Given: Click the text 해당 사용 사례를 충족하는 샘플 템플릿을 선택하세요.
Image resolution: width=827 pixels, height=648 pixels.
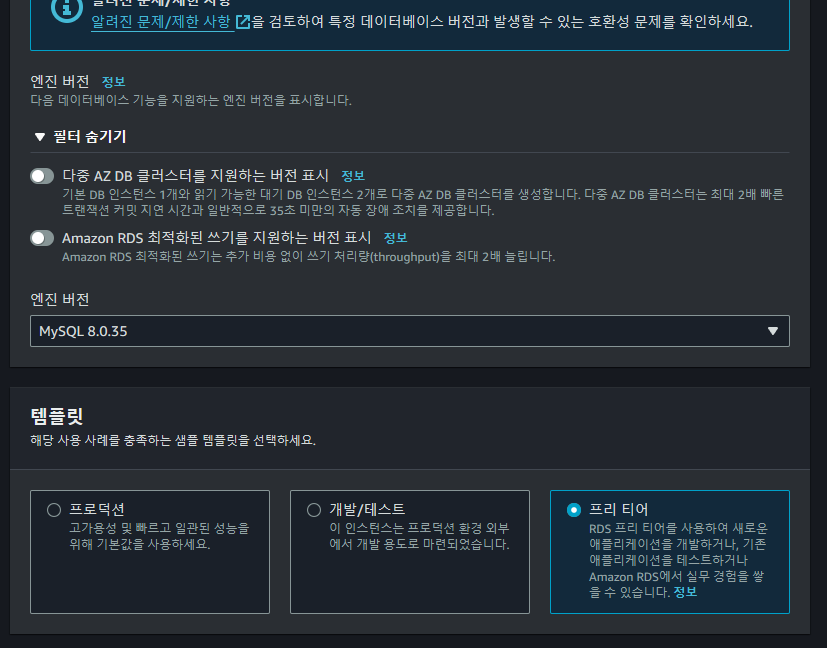Looking at the screenshot, I should [x=173, y=440].
